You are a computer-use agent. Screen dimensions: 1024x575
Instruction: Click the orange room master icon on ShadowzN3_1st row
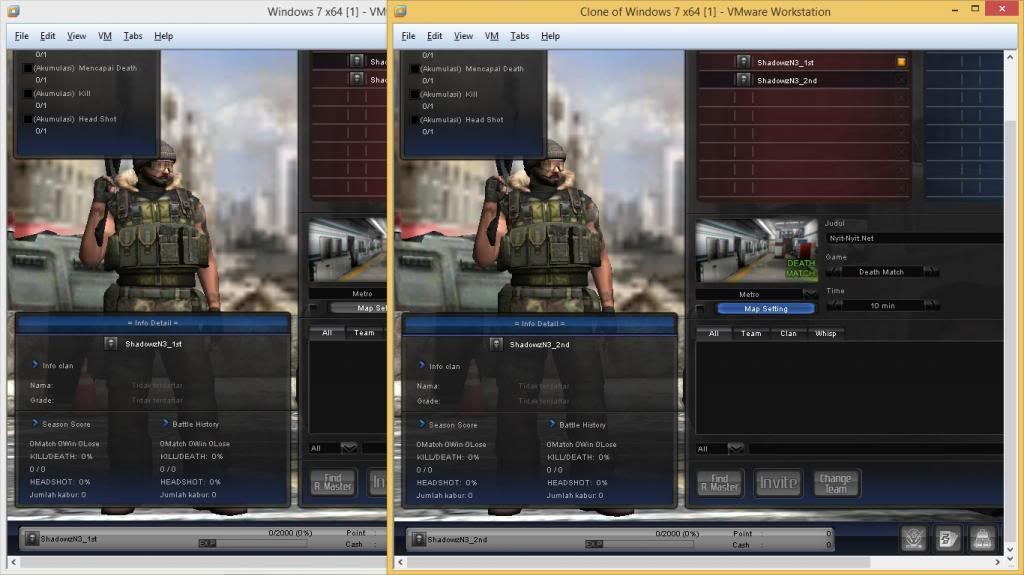[x=901, y=62]
